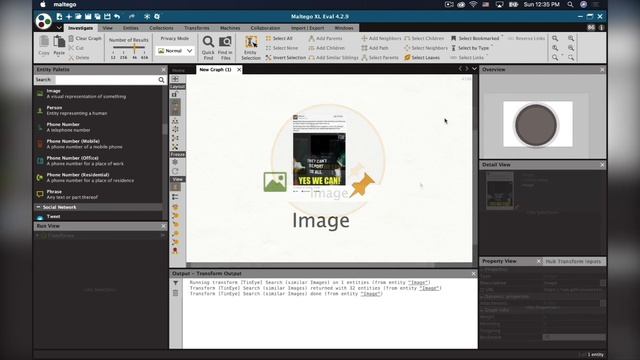Expand the ribbon collapse chevron under logo
The height and width of the screenshot is (360, 640).
pyautogui.click(x=59, y=28)
